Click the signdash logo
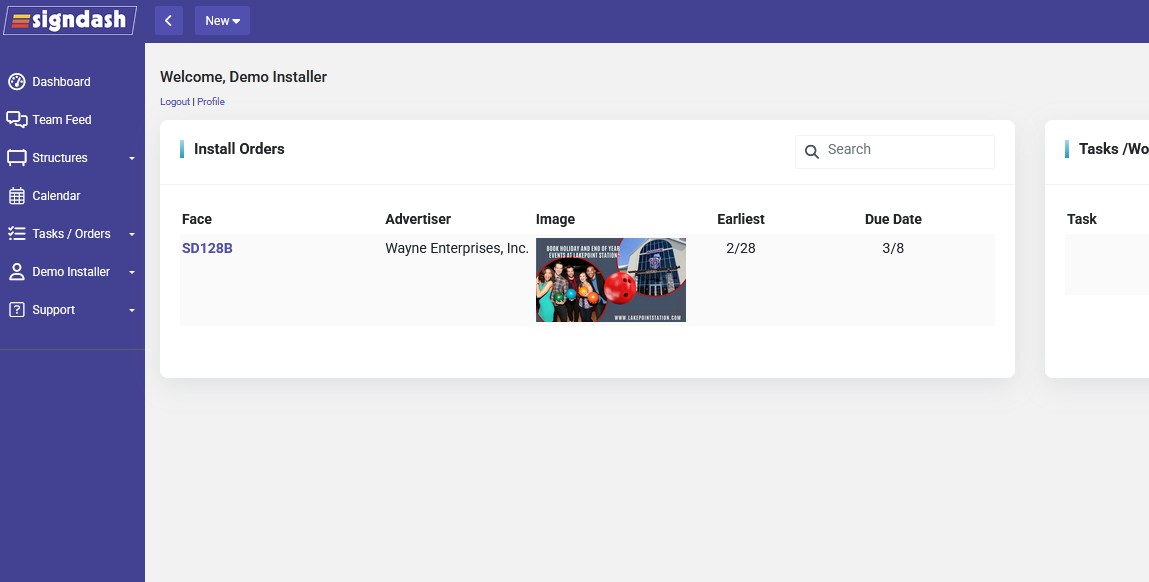The image size is (1149, 582). (70, 20)
